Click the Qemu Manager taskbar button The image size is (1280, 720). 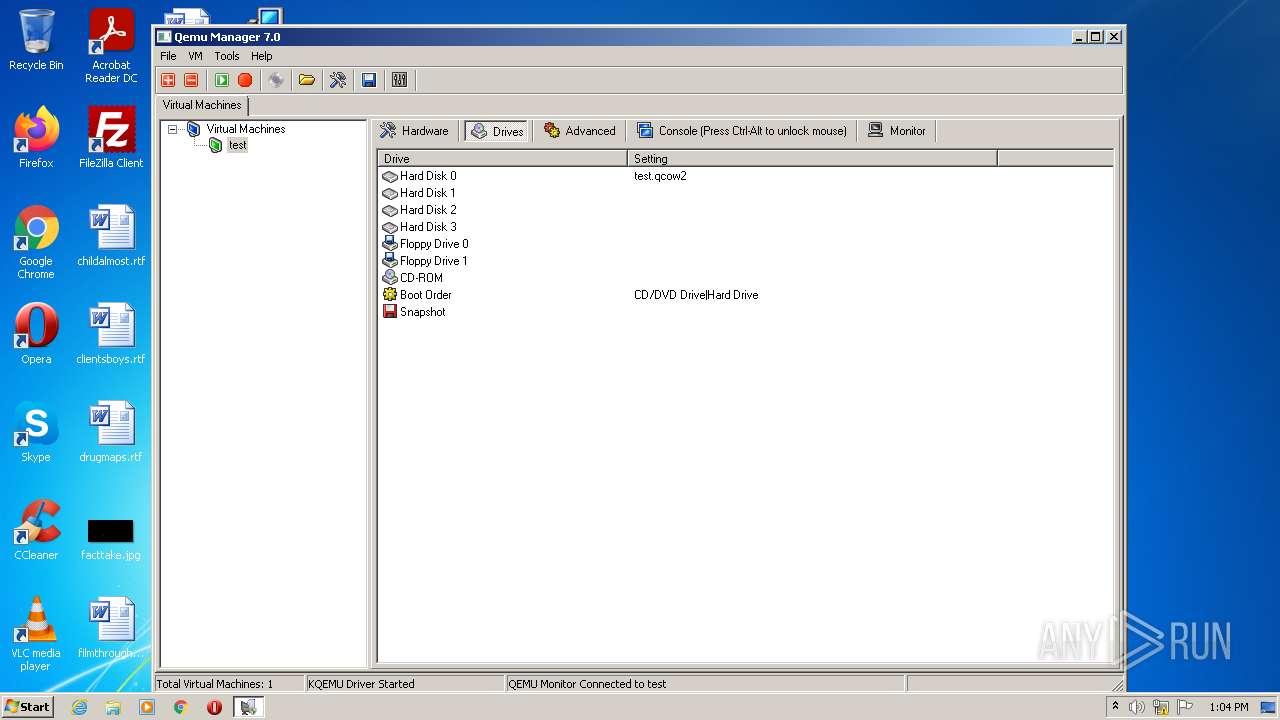point(248,707)
